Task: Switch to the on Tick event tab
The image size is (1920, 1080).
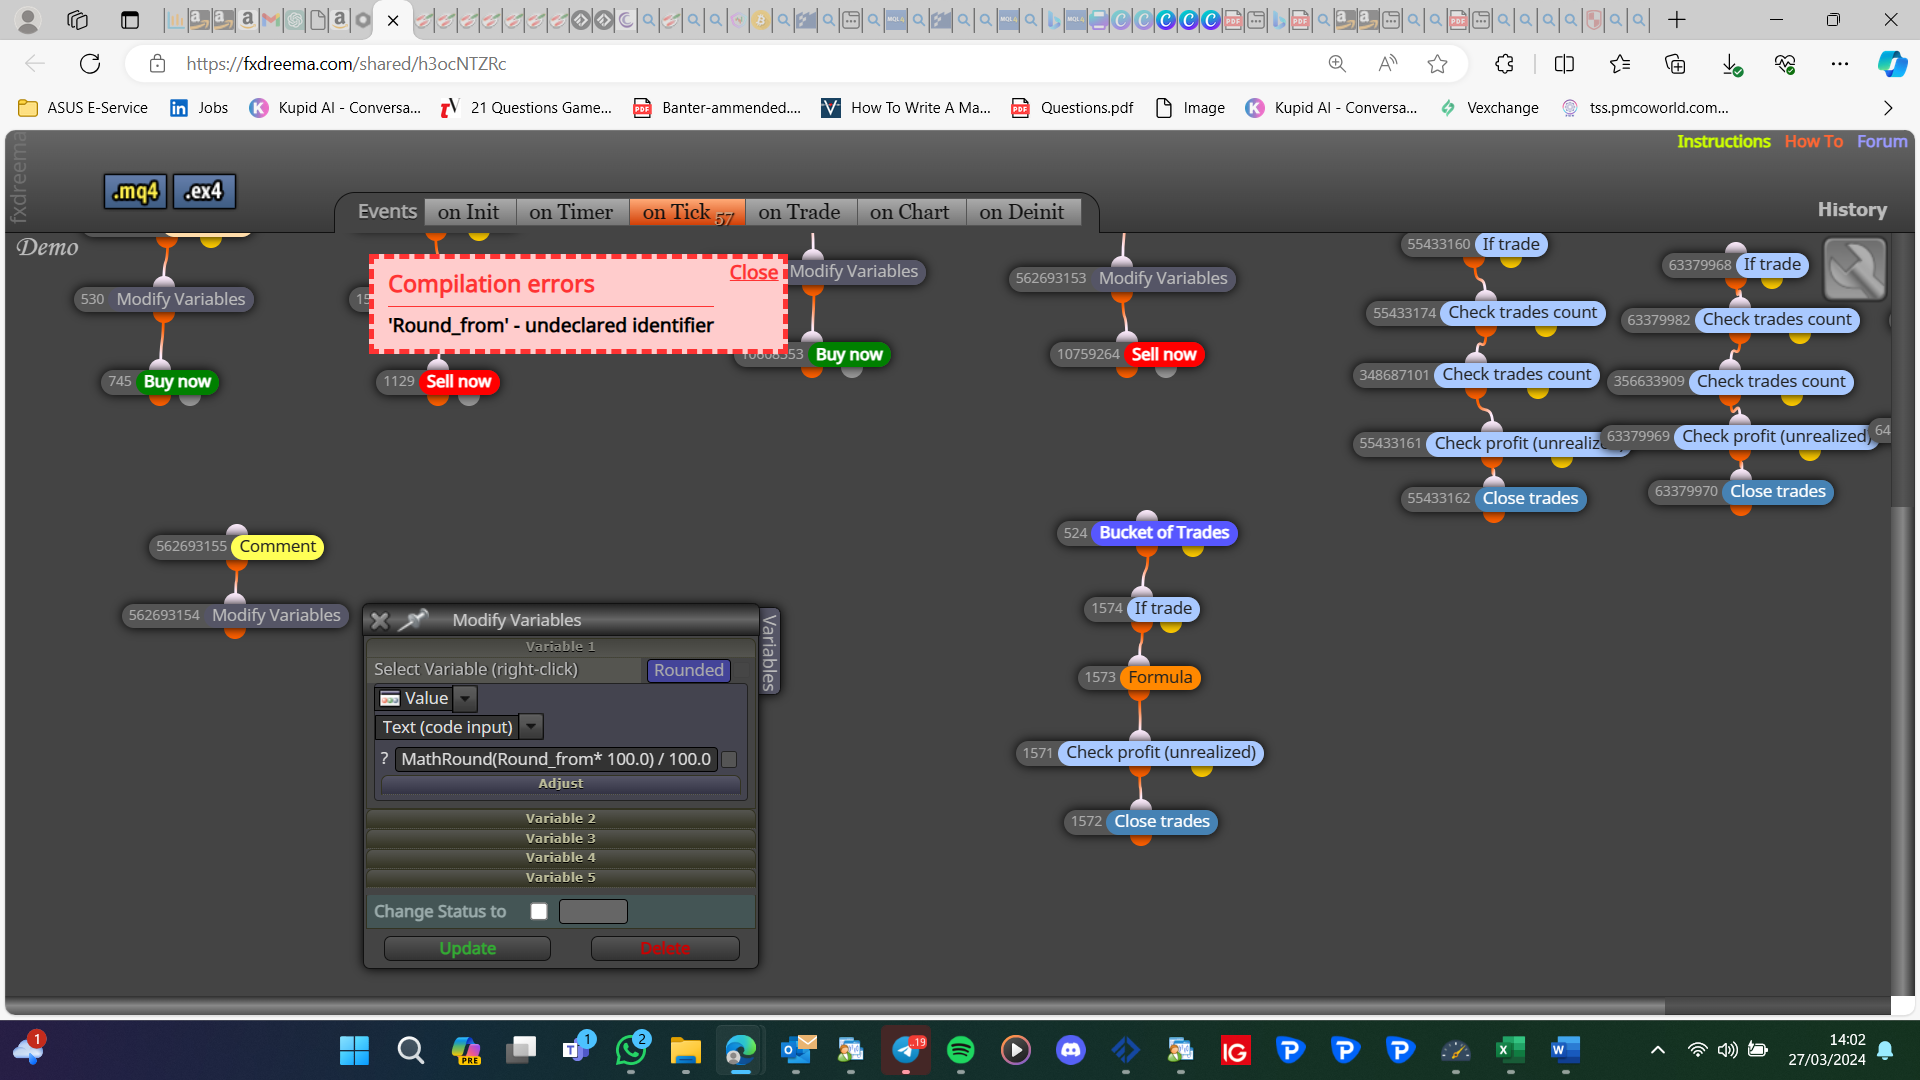Action: click(x=687, y=212)
